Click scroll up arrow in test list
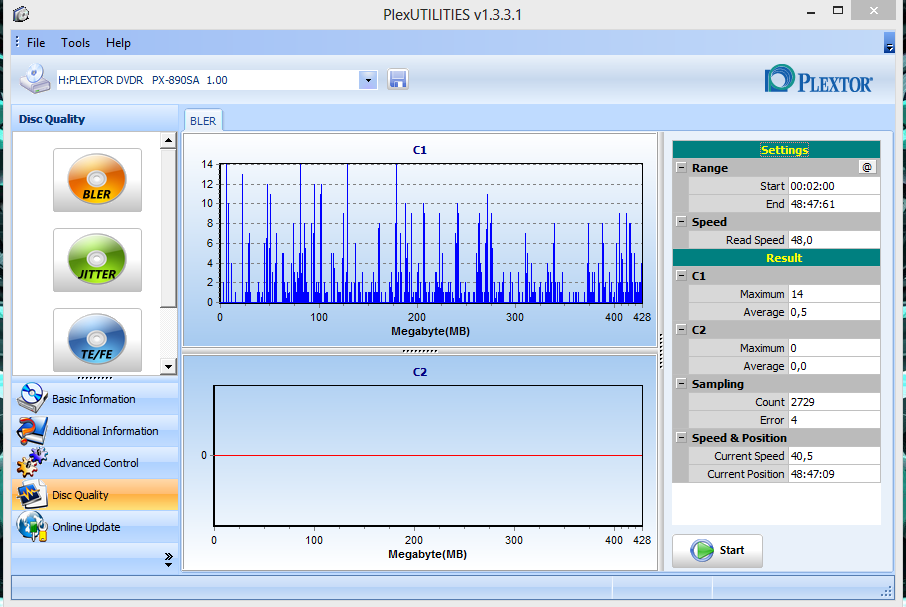The height and width of the screenshot is (607, 906). (168, 140)
